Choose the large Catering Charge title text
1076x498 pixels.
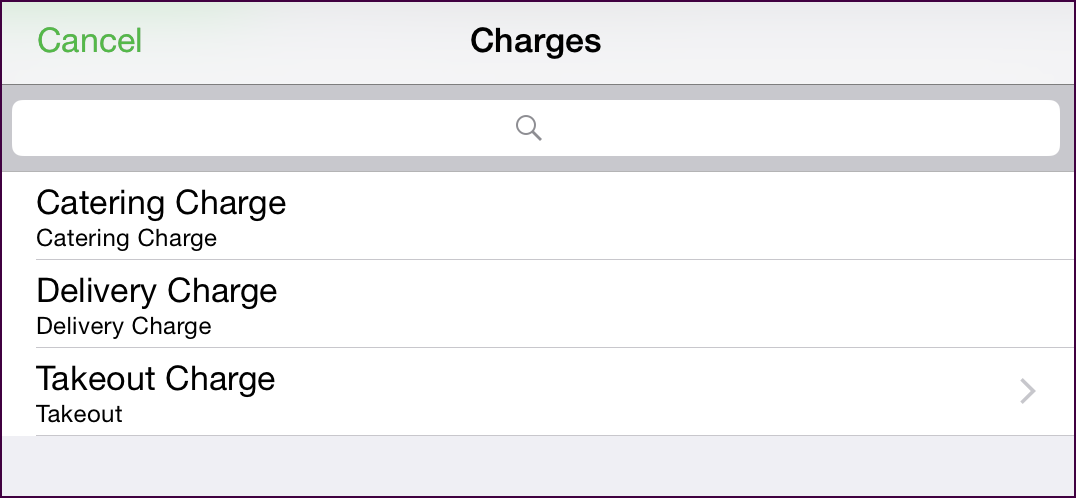point(161,203)
